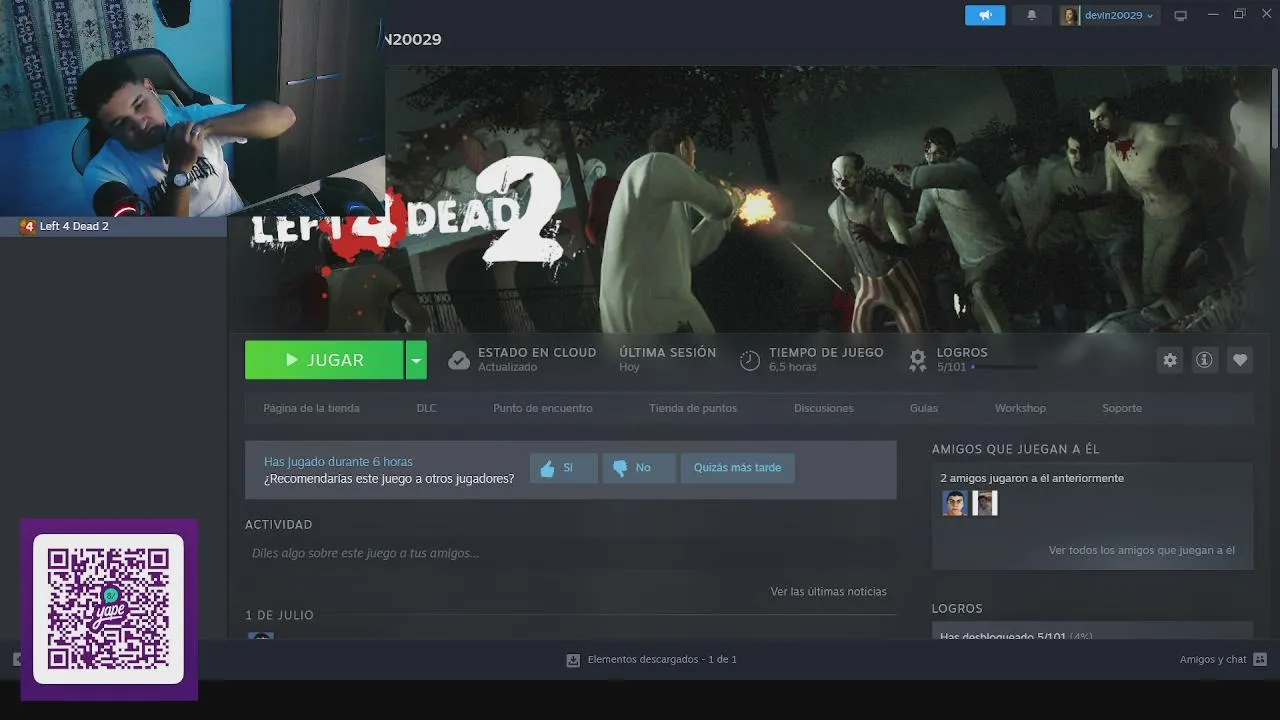Open the Discusiones tab
This screenshot has height=720, width=1280.
pyautogui.click(x=824, y=408)
